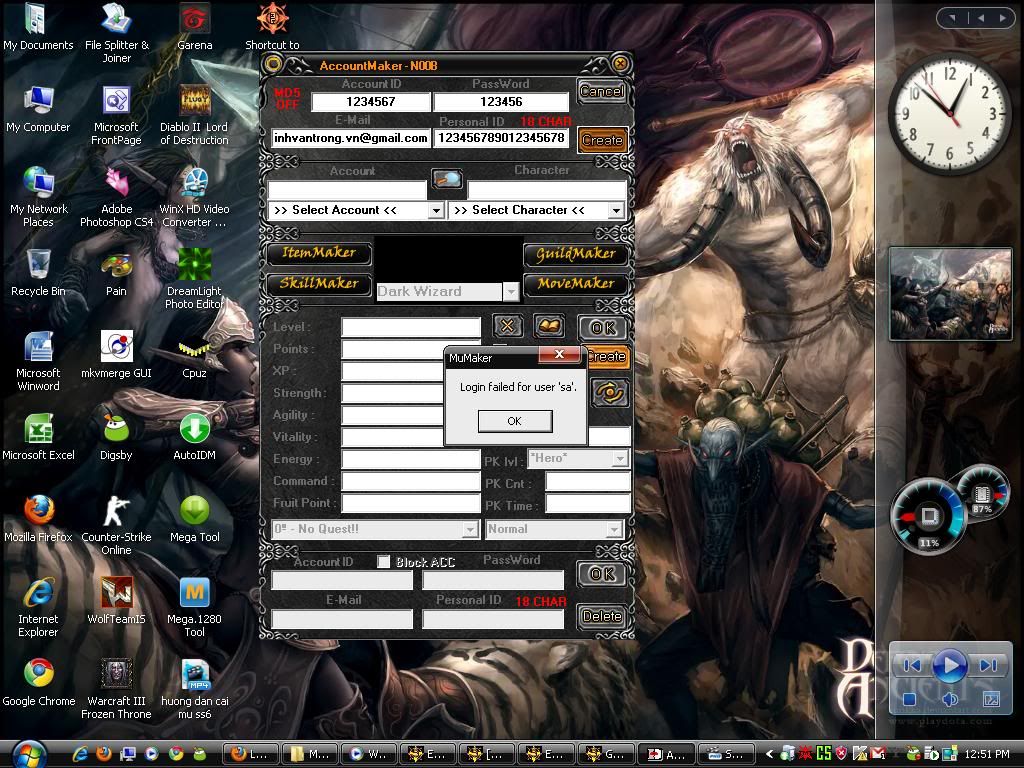Open the SkillMaker tool

coord(319,283)
